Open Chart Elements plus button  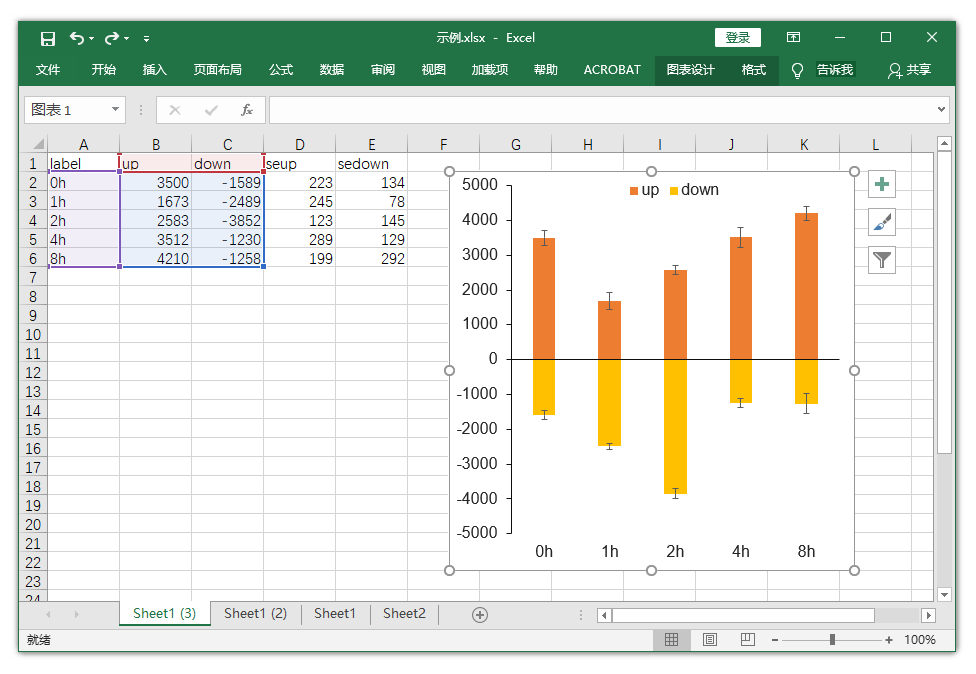tap(882, 184)
